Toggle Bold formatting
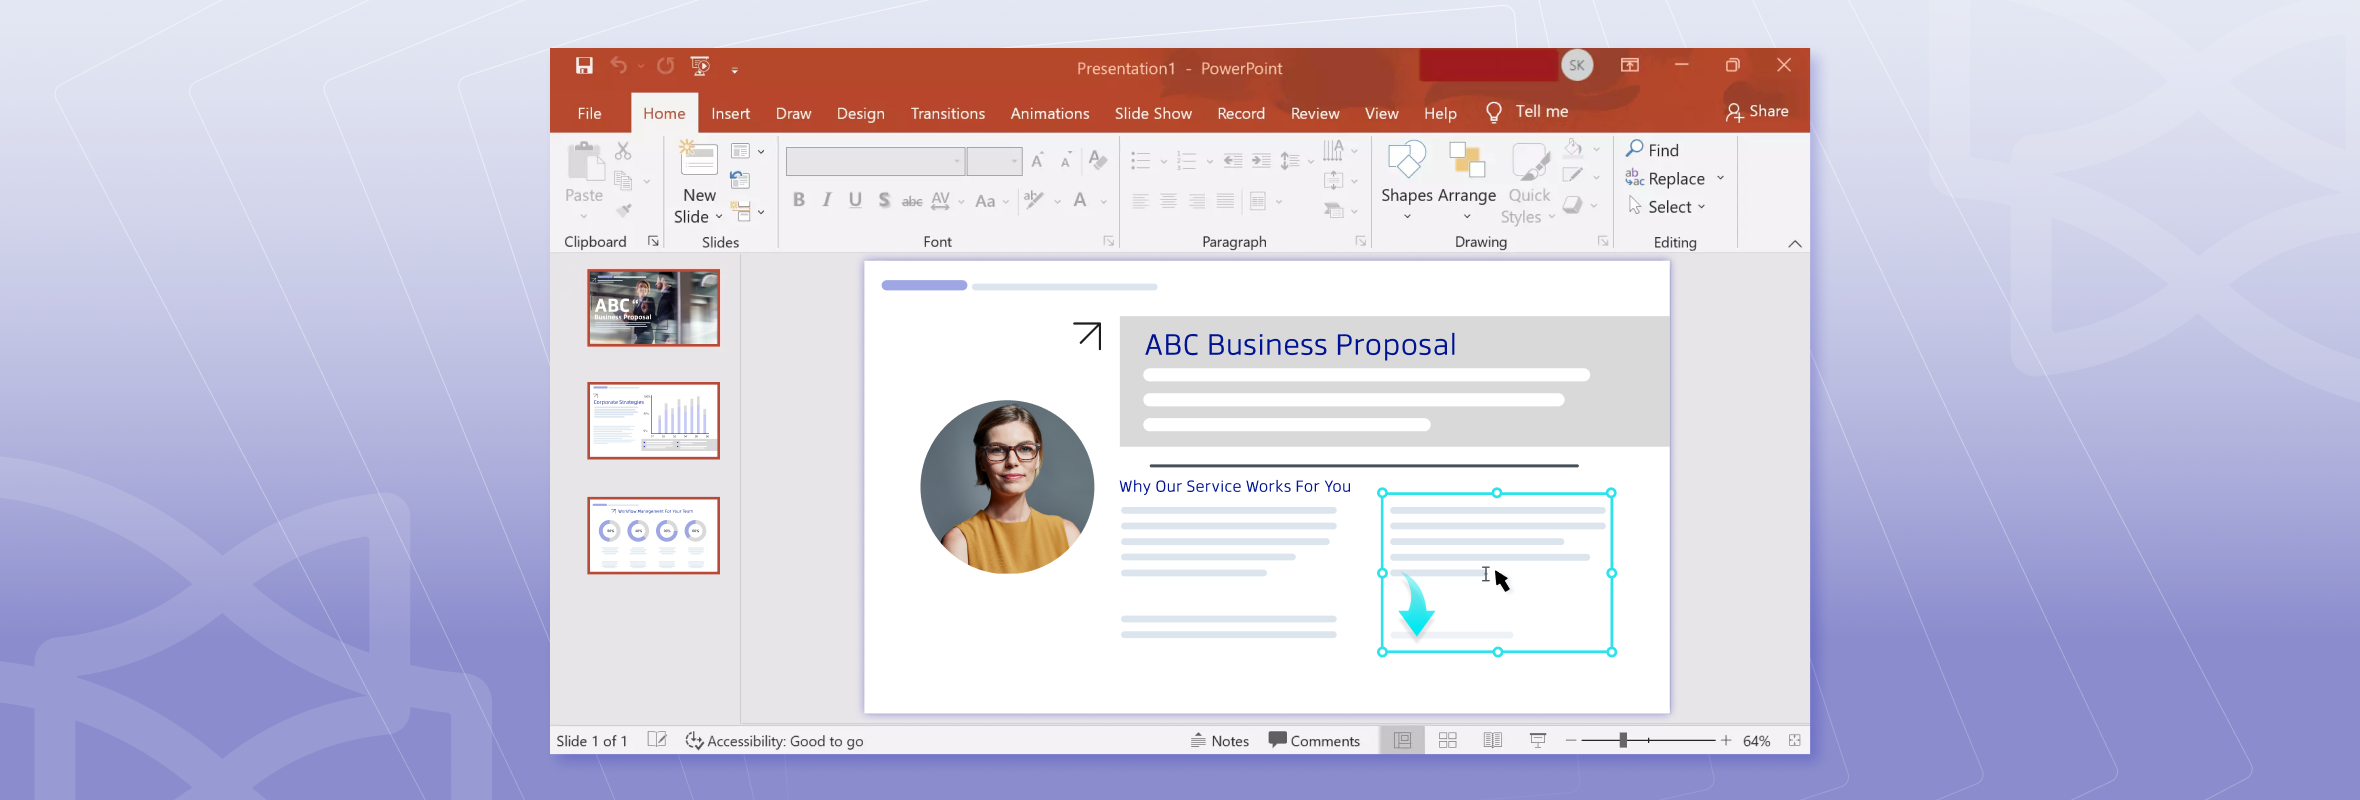 click(x=798, y=200)
